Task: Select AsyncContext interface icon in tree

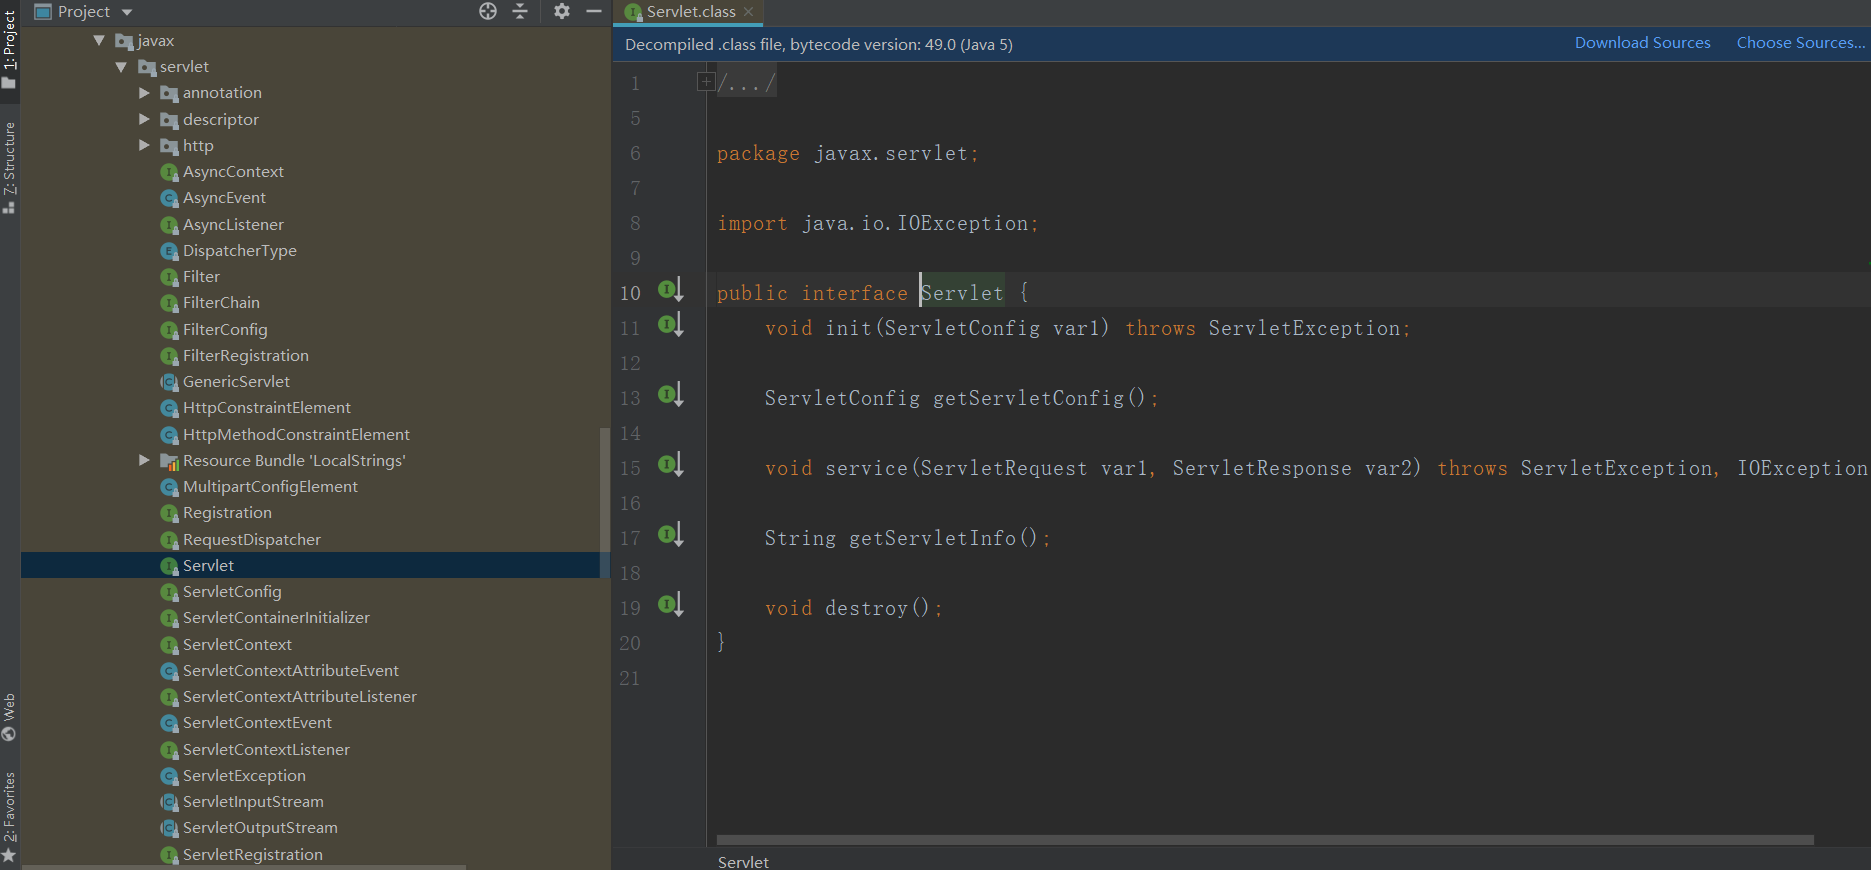Action: [x=170, y=172]
